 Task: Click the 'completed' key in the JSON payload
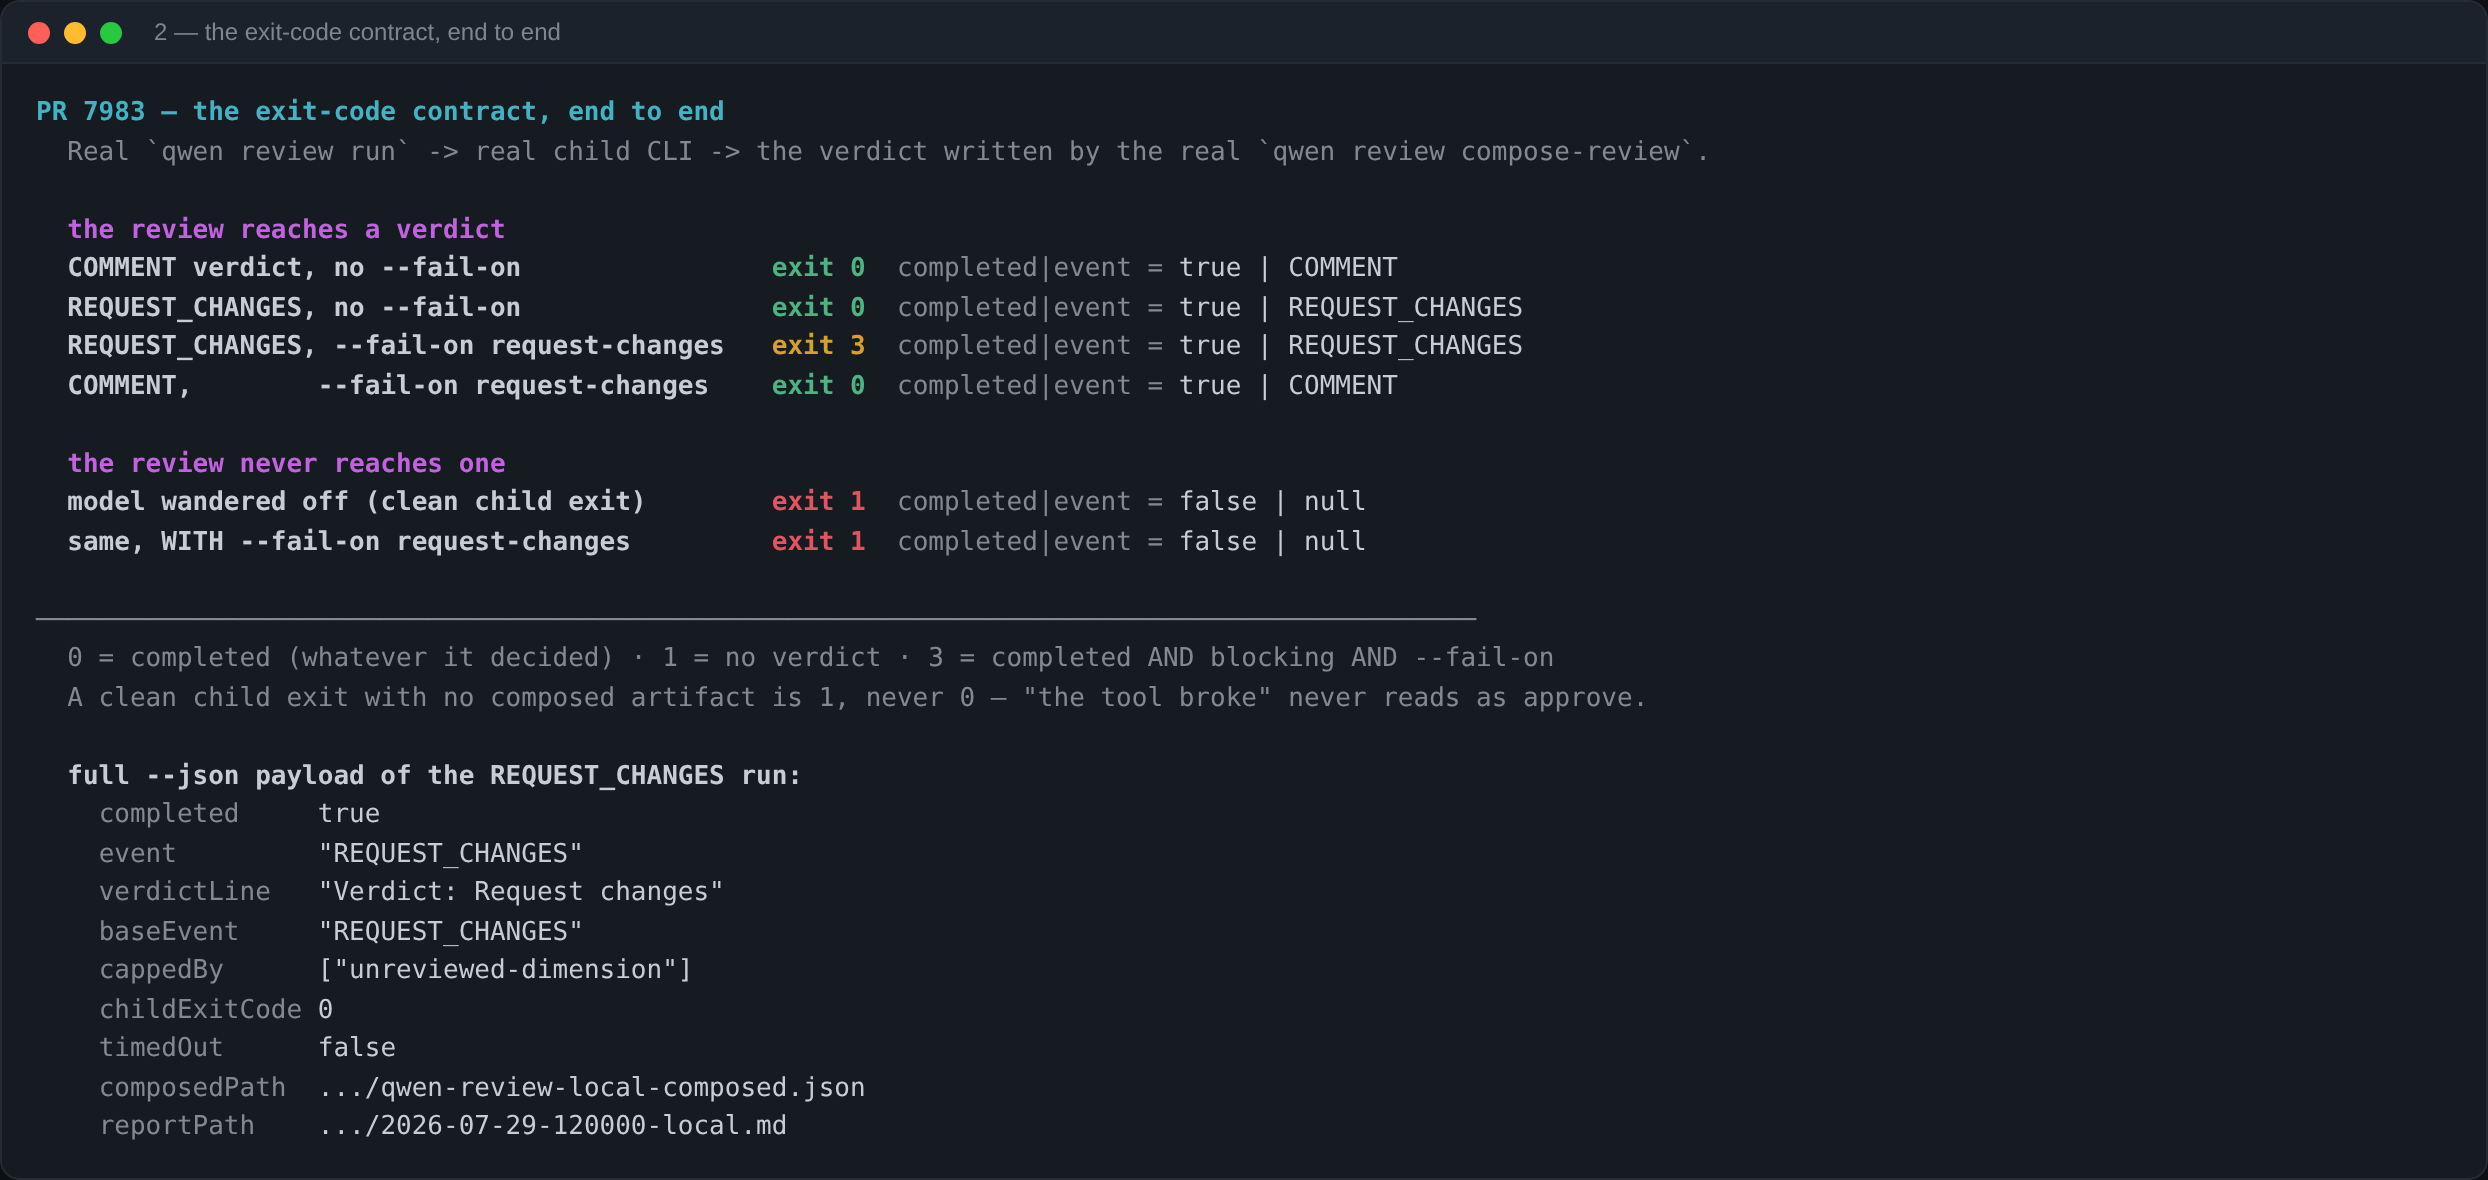[x=169, y=813]
